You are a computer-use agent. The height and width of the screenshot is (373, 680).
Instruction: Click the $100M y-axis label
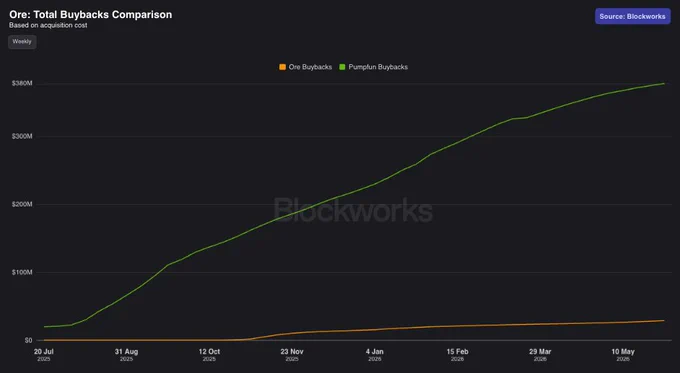pyautogui.click(x=22, y=272)
